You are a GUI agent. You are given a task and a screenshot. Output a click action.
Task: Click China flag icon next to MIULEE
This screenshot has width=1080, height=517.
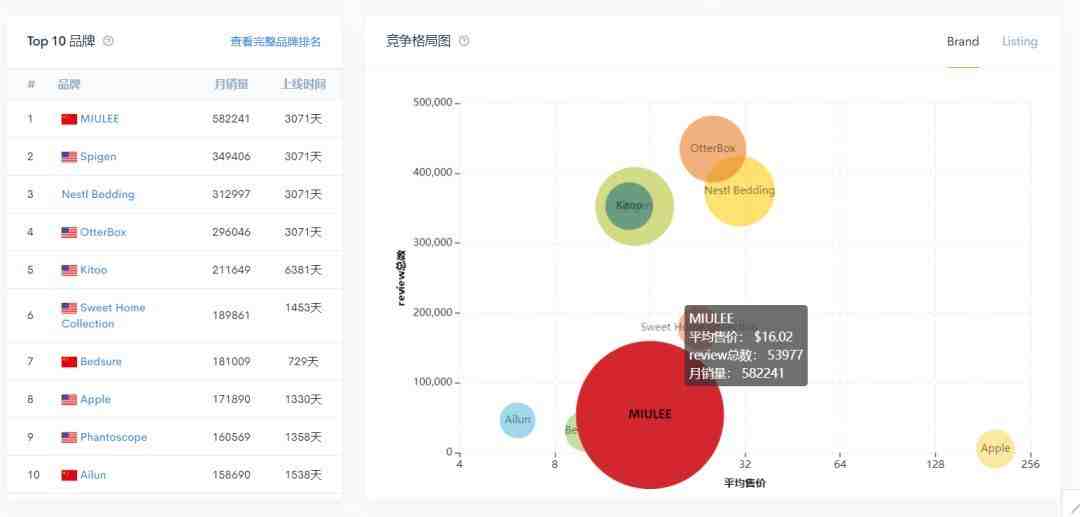pyautogui.click(x=69, y=119)
